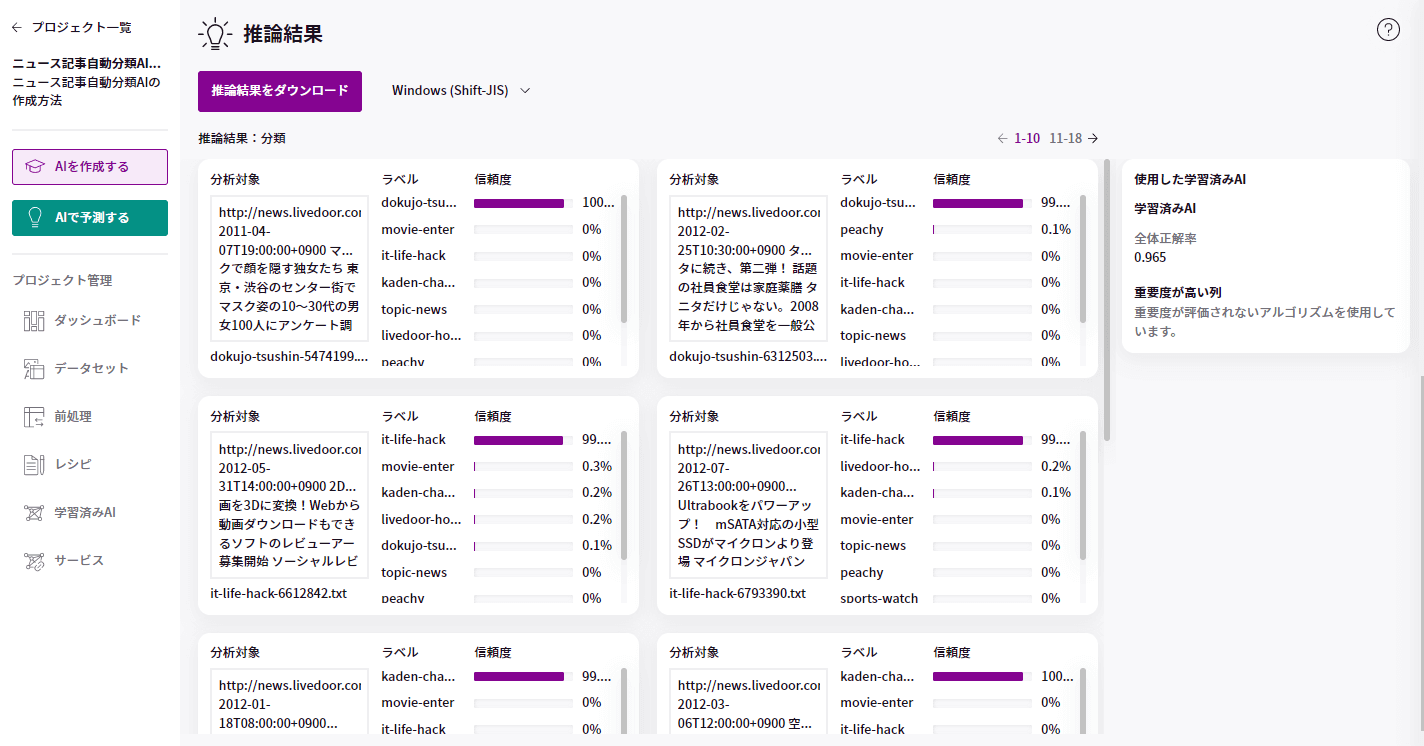Screen dimensions: 1424x746
Task: Select the Dataset icon in sidebar
Action: (35, 369)
